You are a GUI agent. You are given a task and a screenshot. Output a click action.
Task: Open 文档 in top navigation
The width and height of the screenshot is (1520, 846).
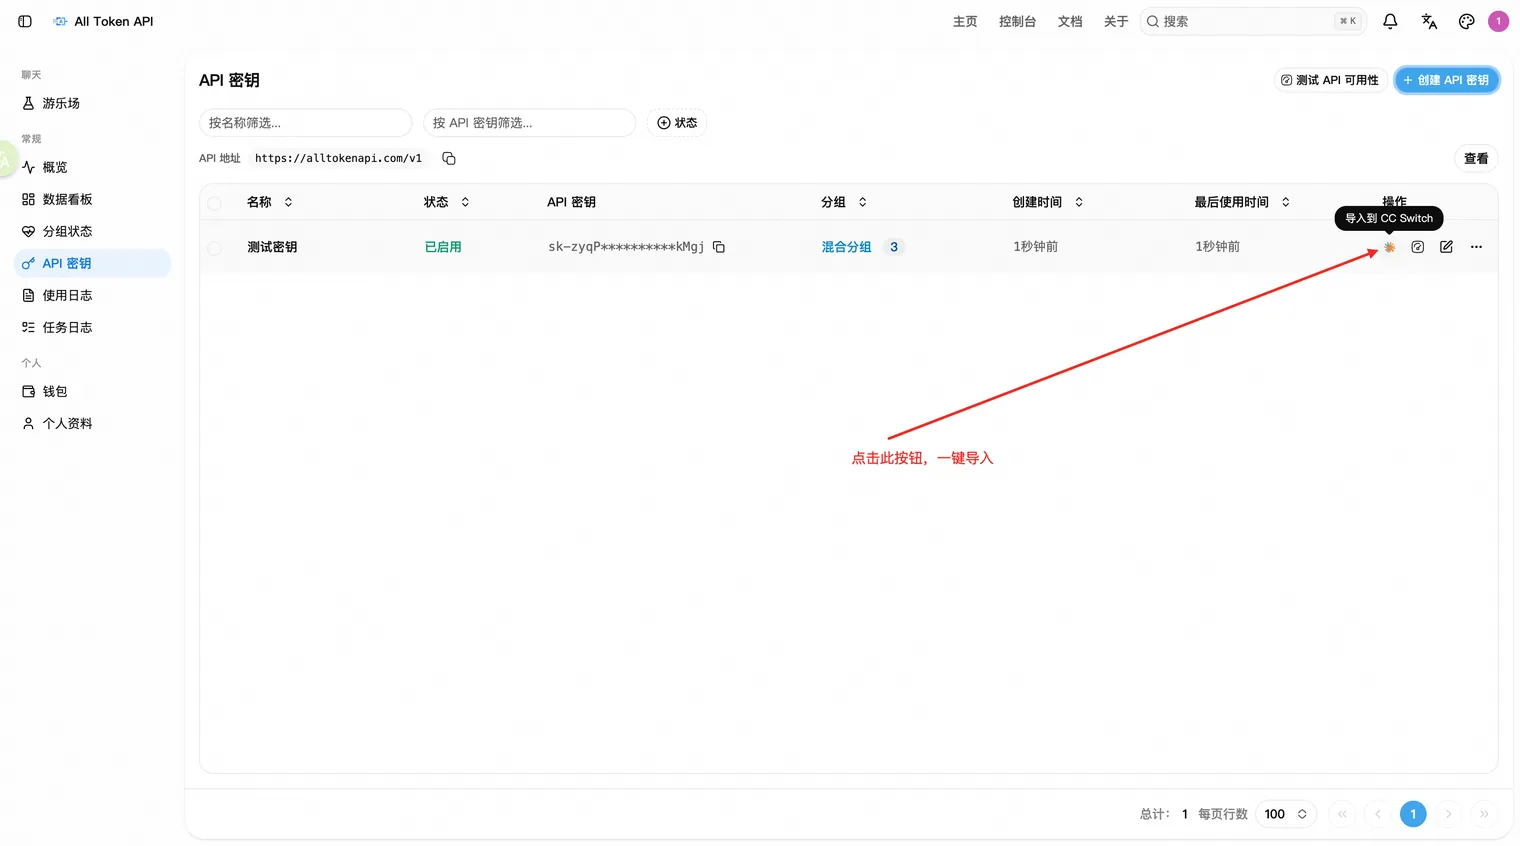[x=1070, y=21]
